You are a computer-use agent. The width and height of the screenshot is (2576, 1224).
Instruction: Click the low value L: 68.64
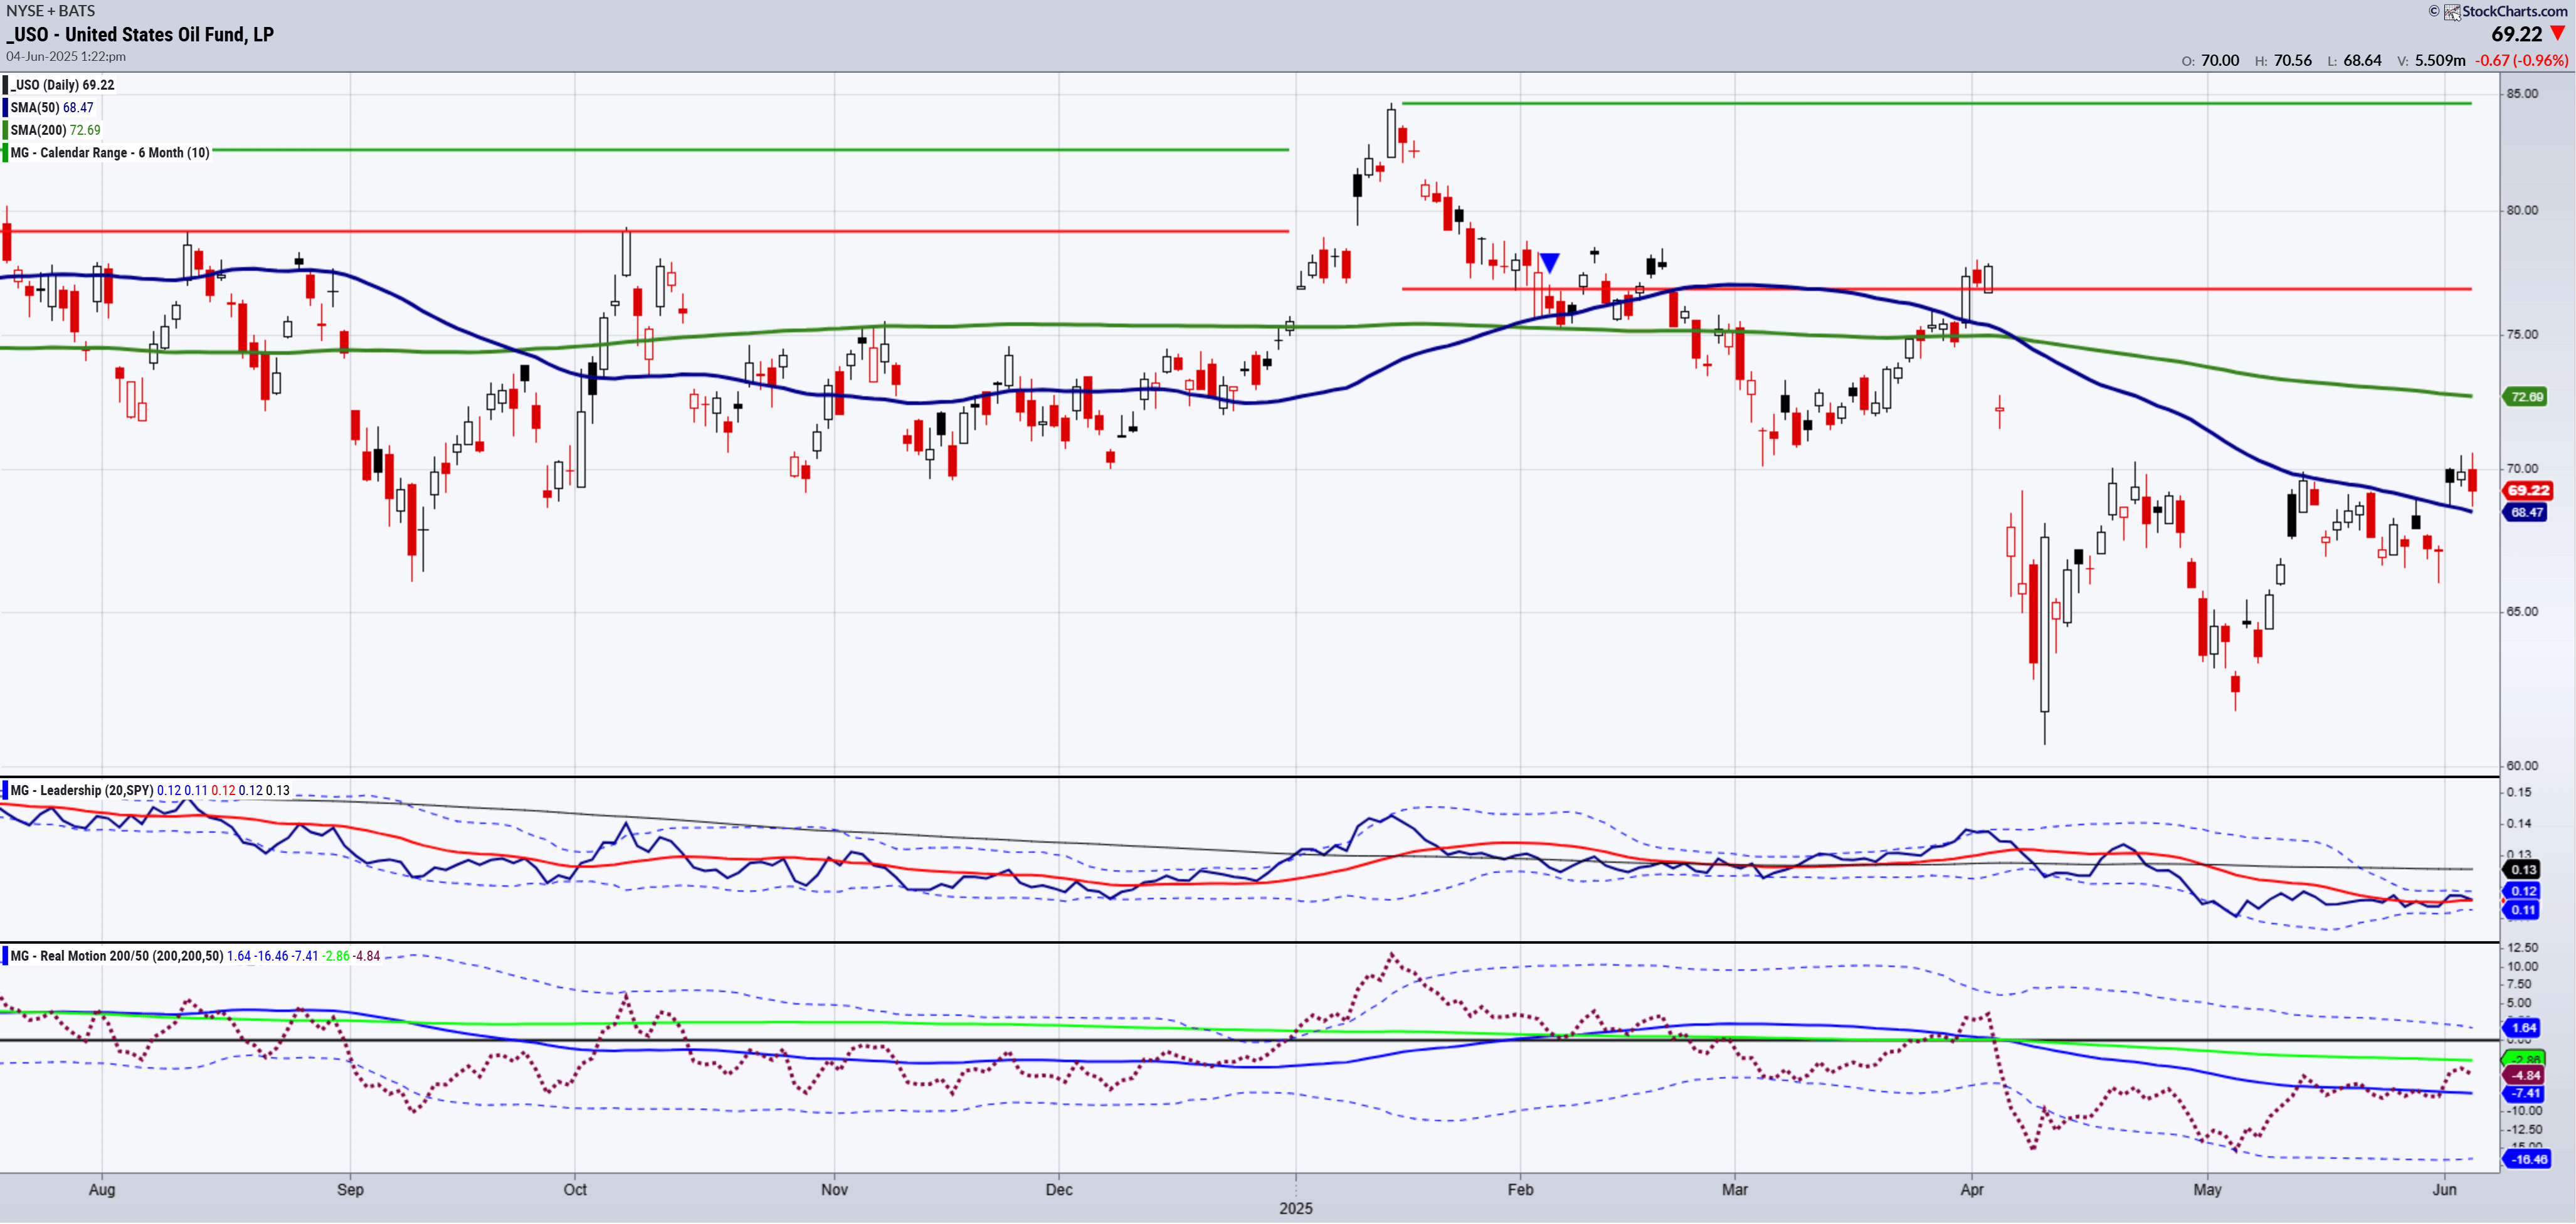tap(2354, 61)
